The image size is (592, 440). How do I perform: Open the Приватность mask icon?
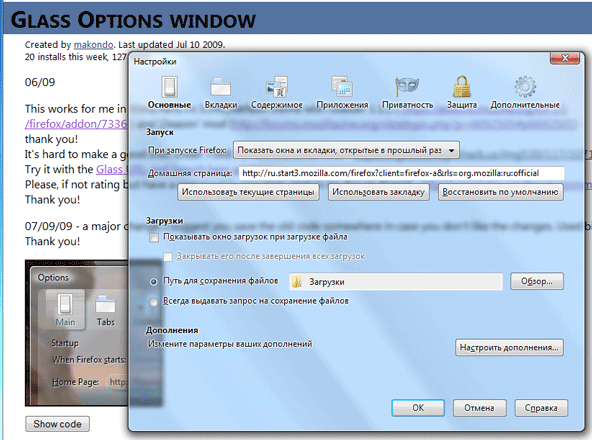407,86
